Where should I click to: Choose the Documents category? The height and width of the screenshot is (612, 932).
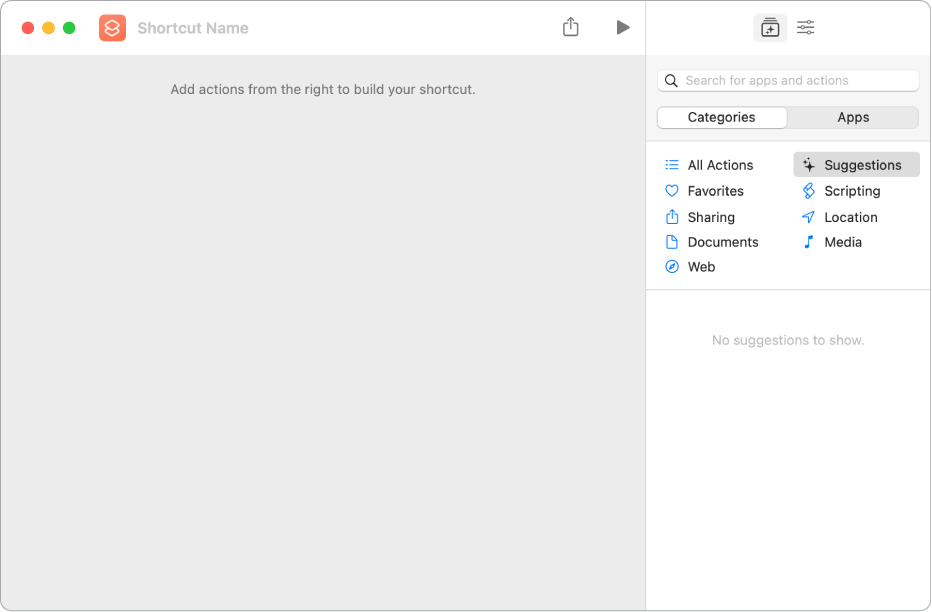[x=722, y=242]
